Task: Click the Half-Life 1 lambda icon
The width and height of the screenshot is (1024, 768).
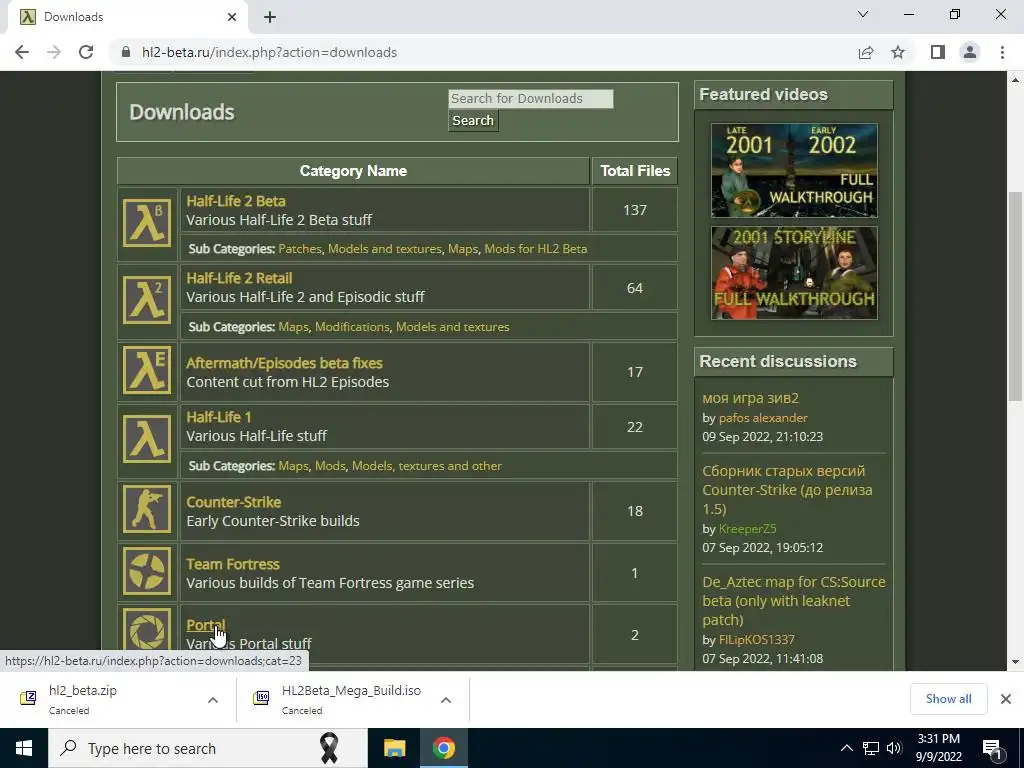Action: (x=147, y=439)
